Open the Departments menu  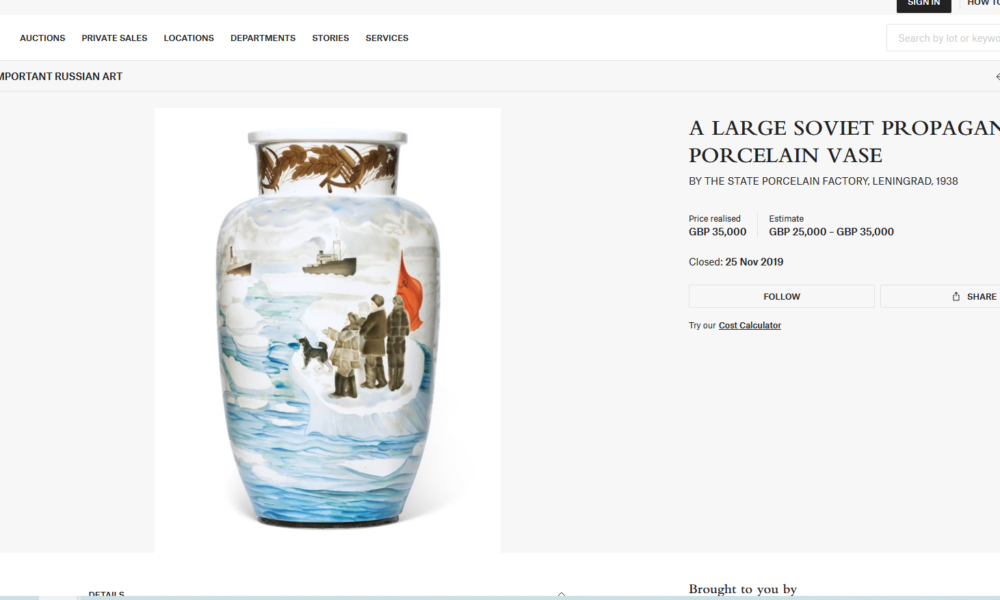point(263,38)
